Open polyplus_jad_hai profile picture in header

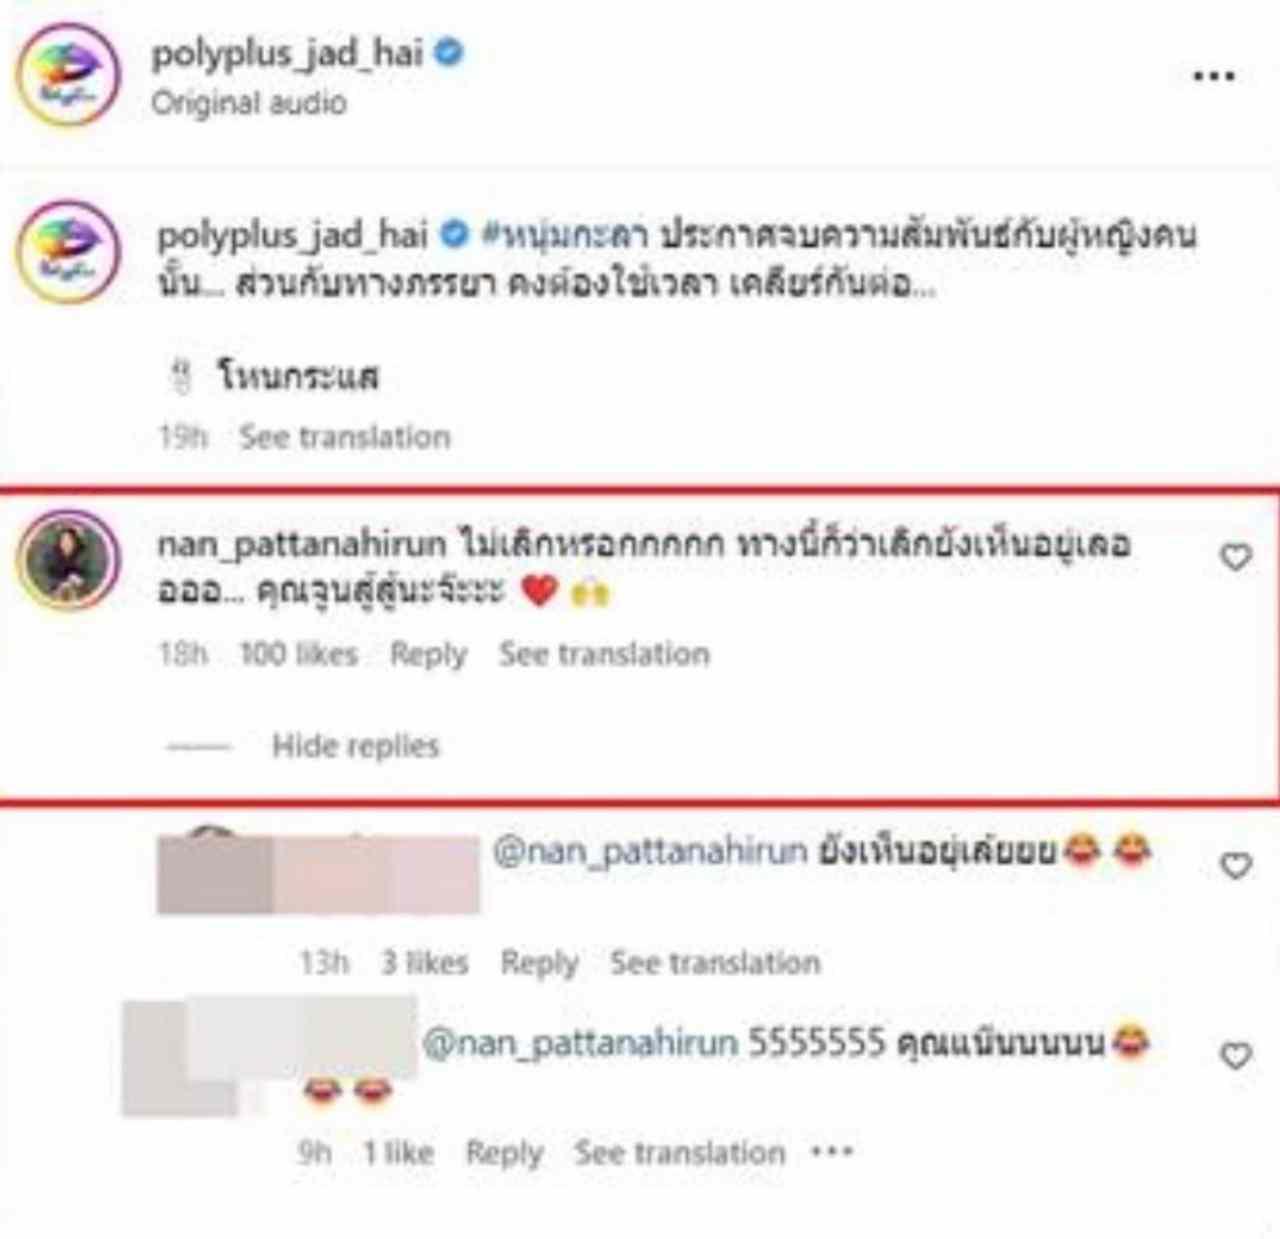[67, 76]
